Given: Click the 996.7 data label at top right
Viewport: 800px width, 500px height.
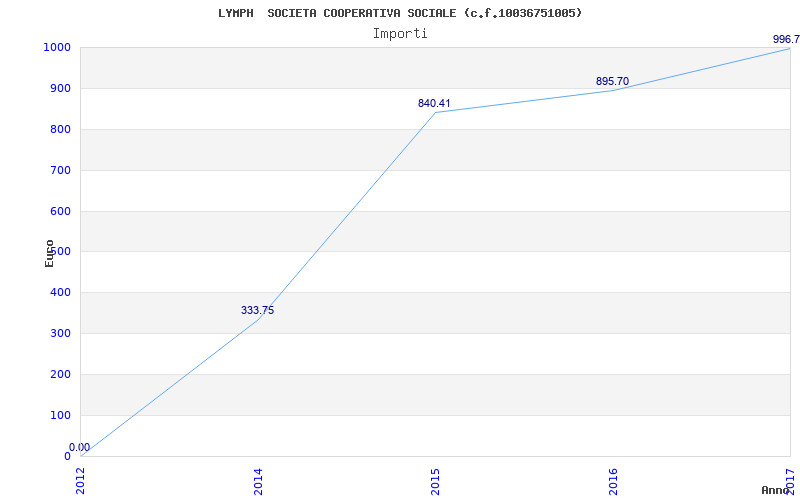Looking at the screenshot, I should click(785, 39).
